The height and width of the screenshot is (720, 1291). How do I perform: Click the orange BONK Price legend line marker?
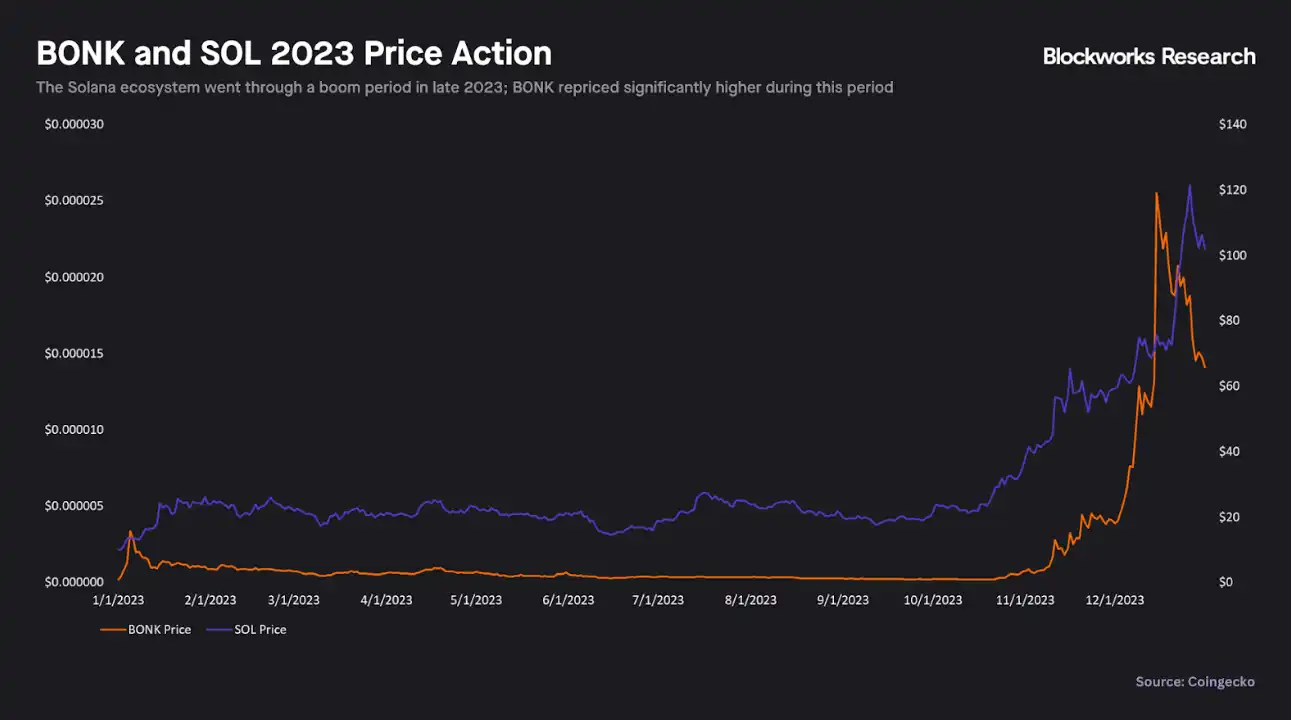(x=112, y=630)
